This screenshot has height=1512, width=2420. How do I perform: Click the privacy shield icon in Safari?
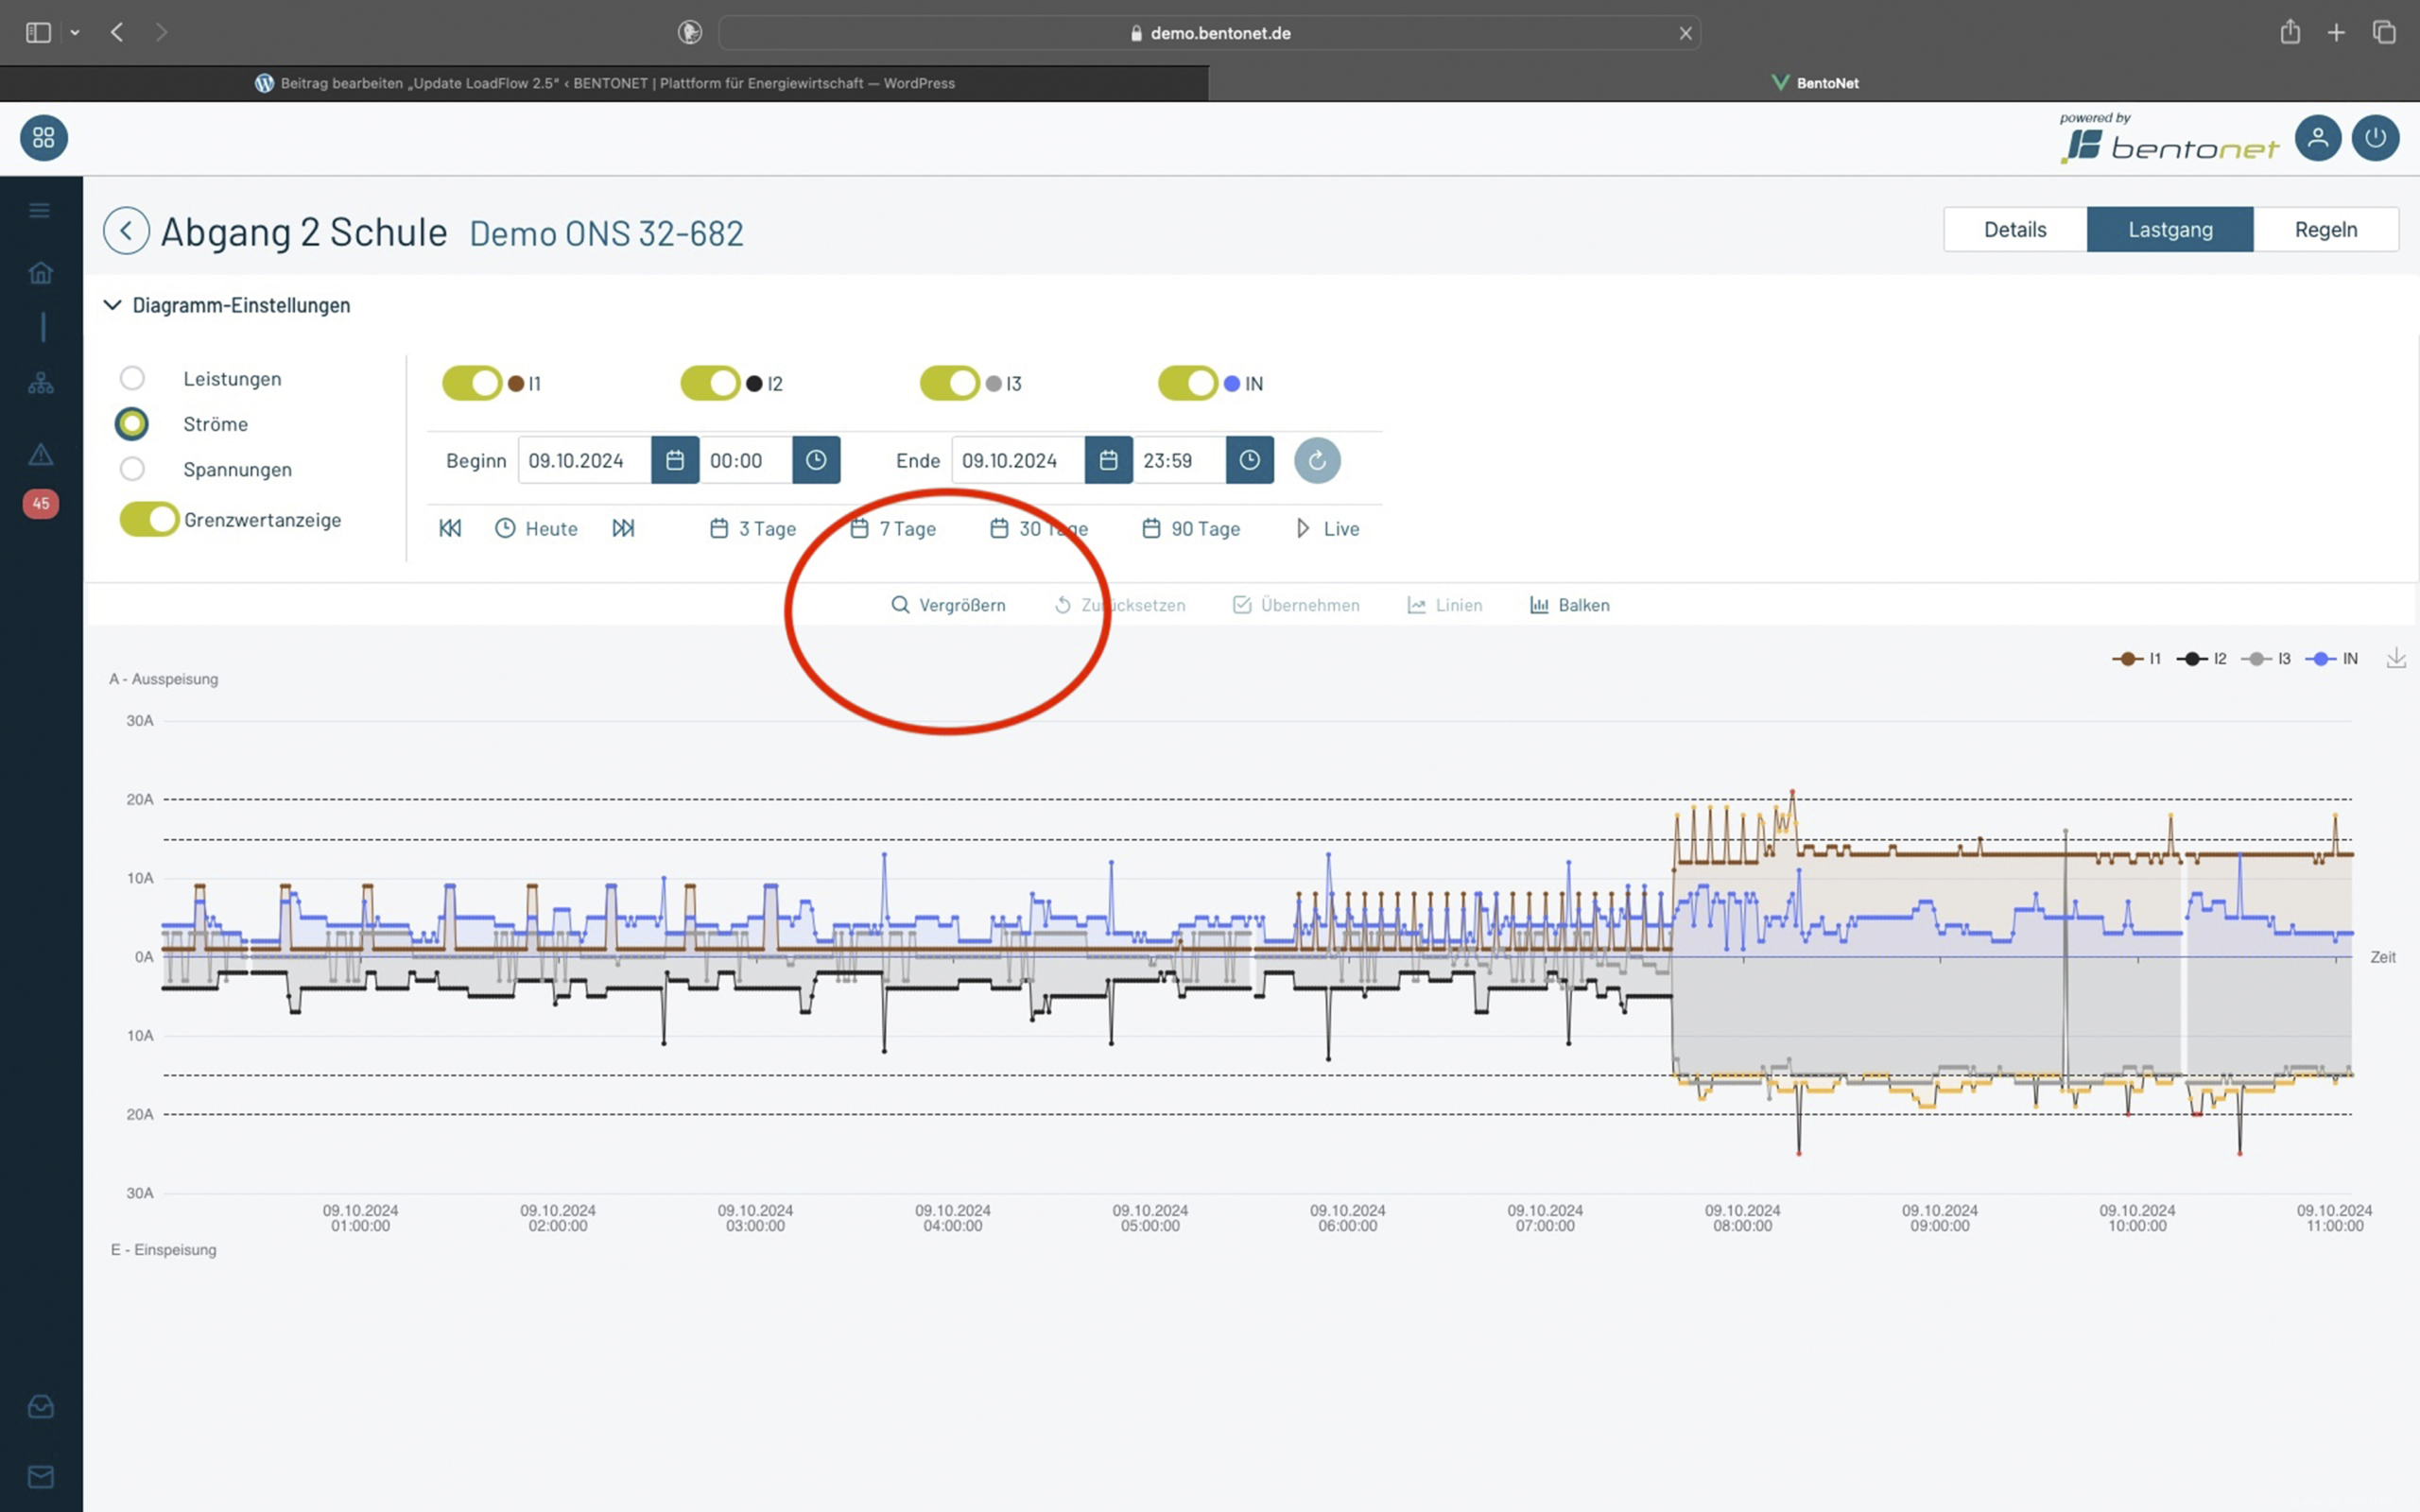[690, 33]
